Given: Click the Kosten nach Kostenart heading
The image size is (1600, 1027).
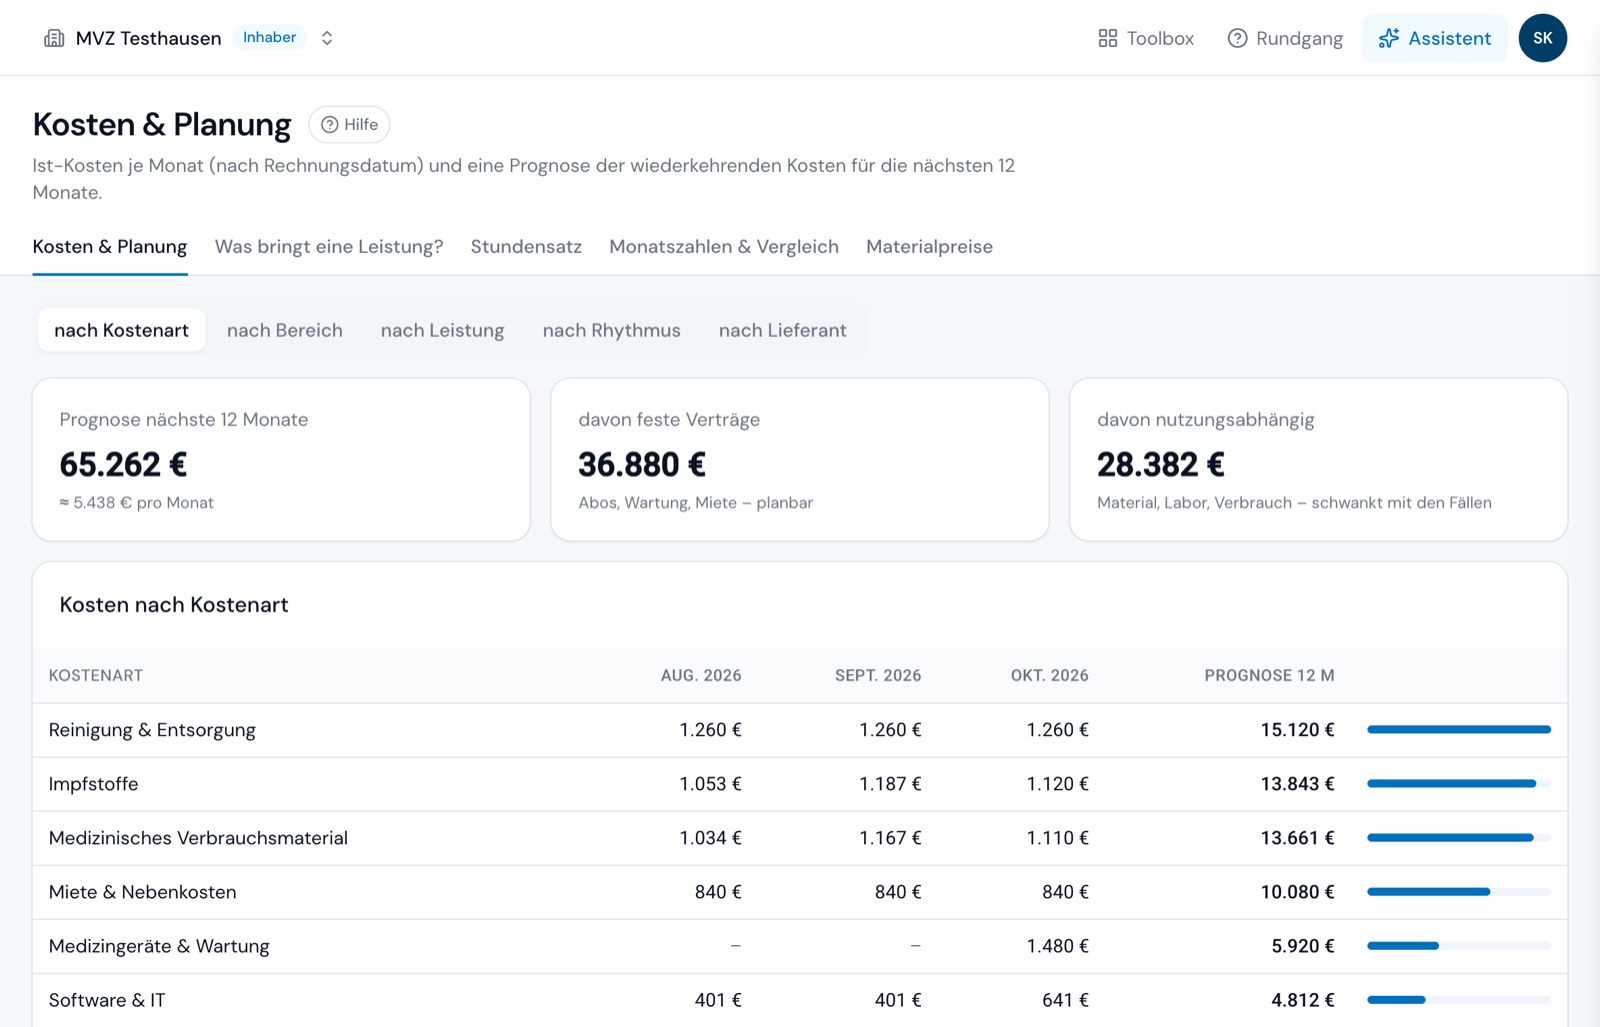Looking at the screenshot, I should (174, 605).
